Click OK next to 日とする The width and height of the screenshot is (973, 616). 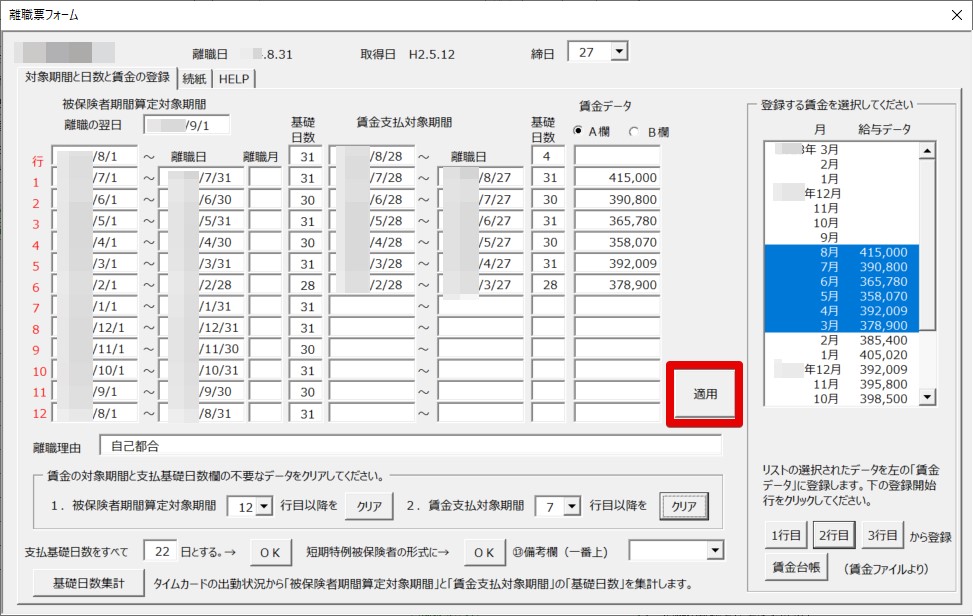pyautogui.click(x=270, y=552)
